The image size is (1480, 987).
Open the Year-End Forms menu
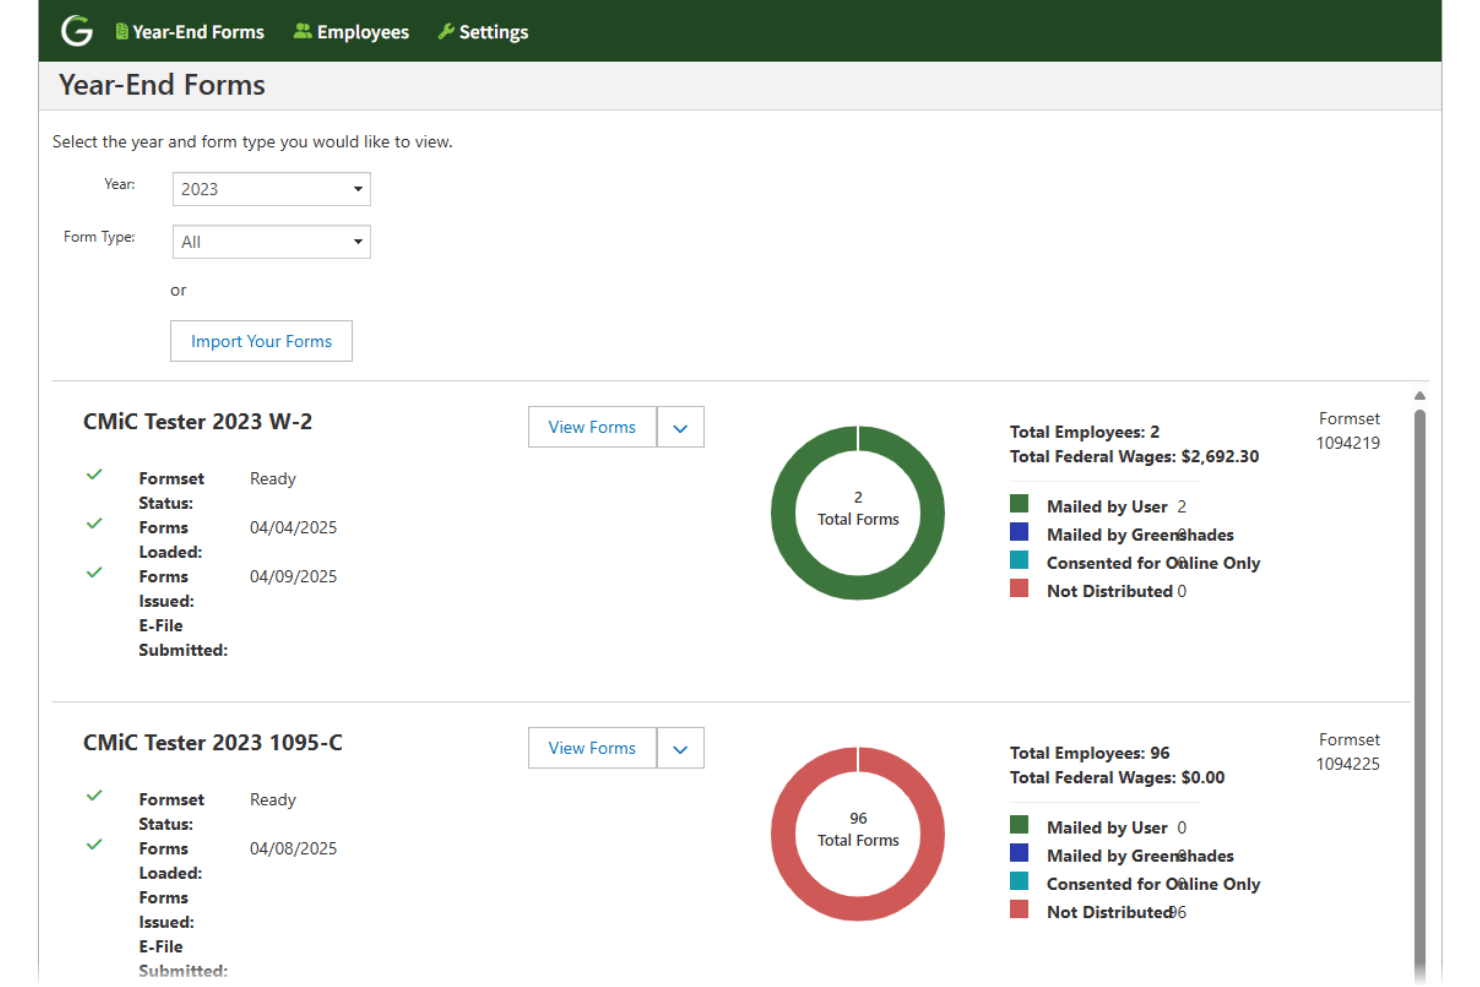[x=190, y=32]
